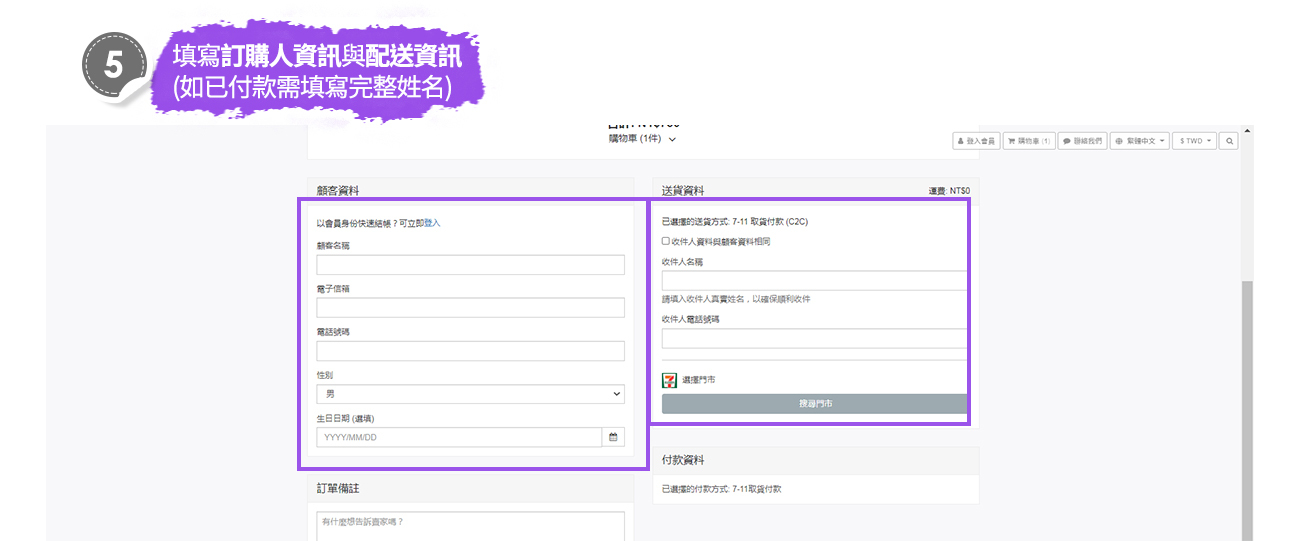
Task: Click the 顧客名稱 input field
Action: tap(470, 265)
